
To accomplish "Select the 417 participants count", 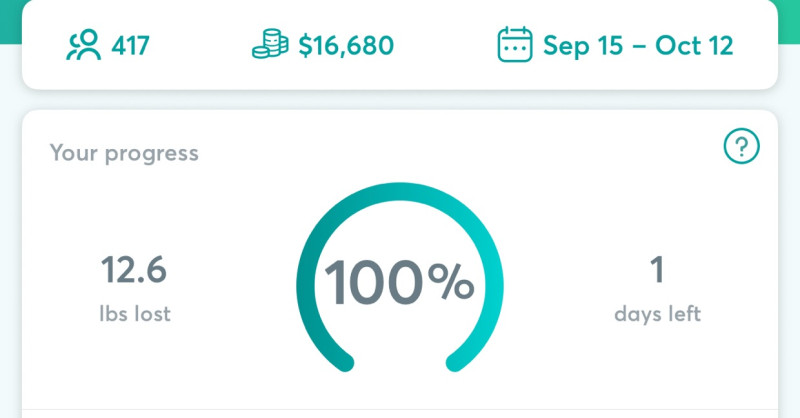I will pos(130,46).
